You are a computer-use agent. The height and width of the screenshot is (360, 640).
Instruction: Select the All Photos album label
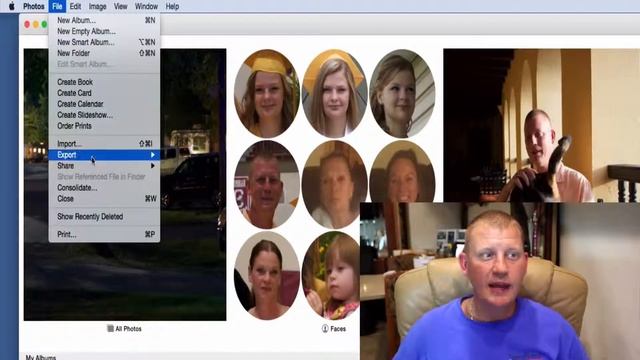(x=128, y=329)
